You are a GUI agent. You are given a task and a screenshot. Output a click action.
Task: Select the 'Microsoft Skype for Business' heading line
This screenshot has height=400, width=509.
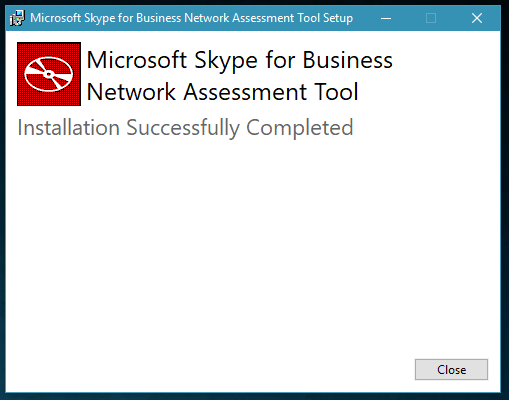tap(240, 60)
